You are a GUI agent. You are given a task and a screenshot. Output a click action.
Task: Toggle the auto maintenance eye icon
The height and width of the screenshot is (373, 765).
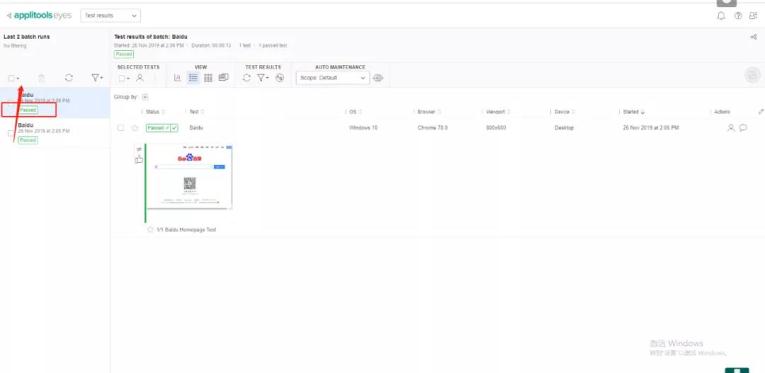(378, 78)
